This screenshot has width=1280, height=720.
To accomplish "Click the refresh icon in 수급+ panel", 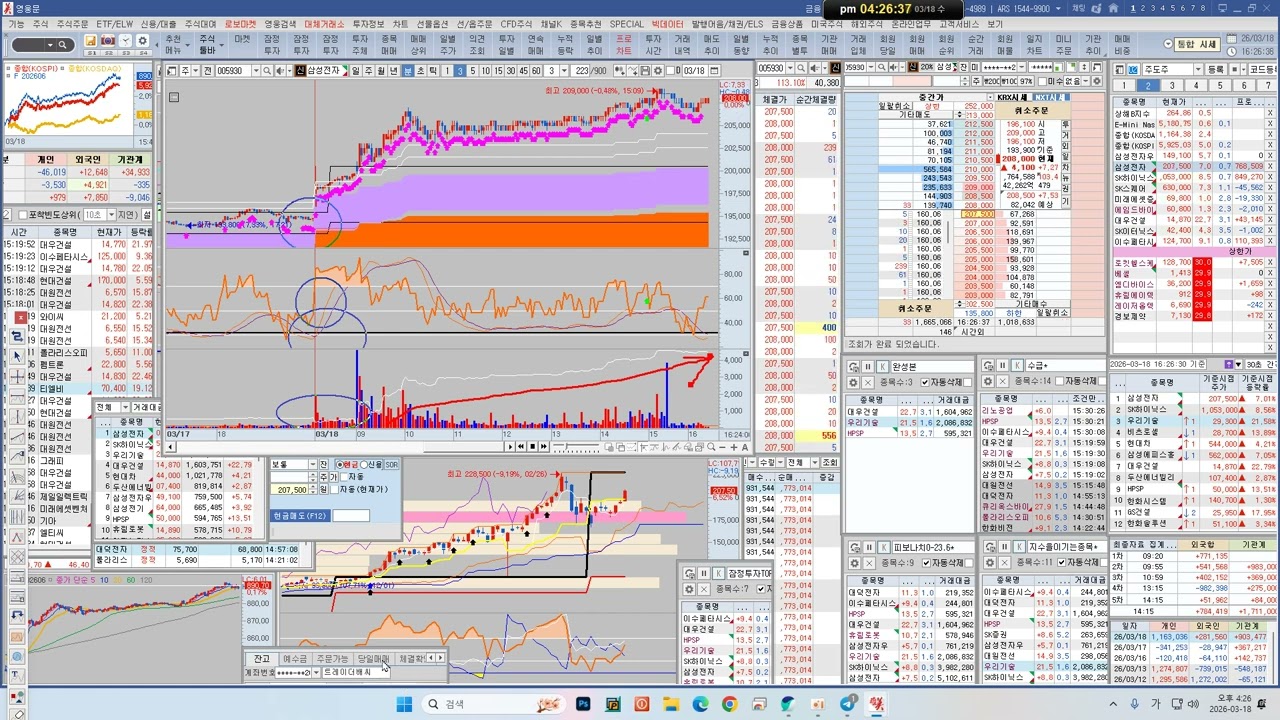I will pos(988,366).
